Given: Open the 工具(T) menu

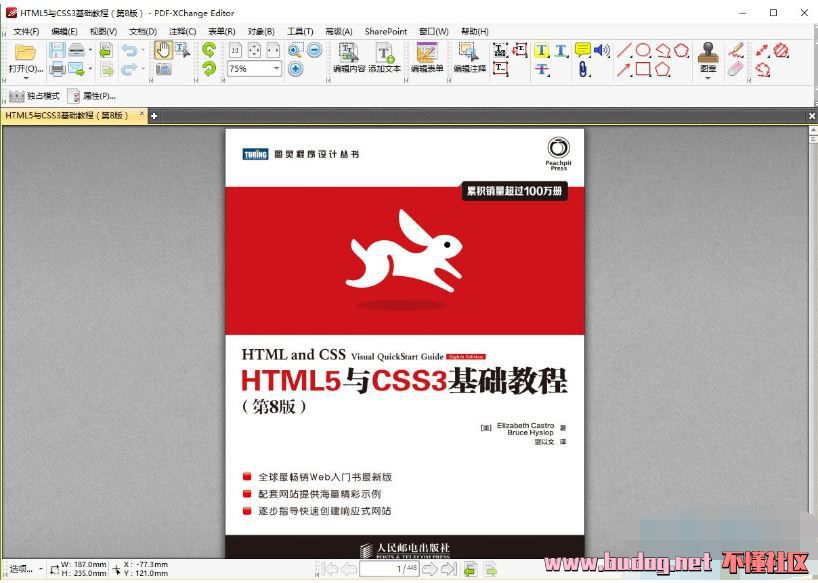Looking at the screenshot, I should point(300,31).
